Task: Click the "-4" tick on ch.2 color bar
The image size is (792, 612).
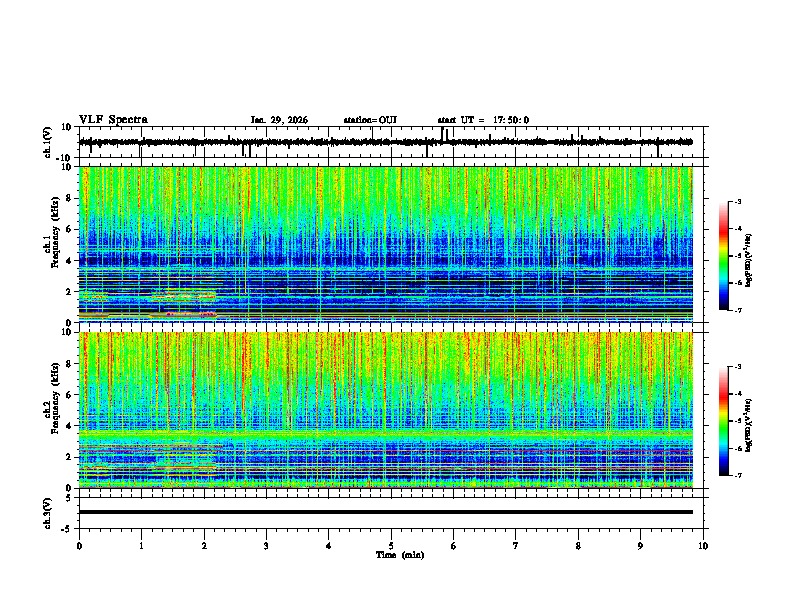Action: point(737,394)
